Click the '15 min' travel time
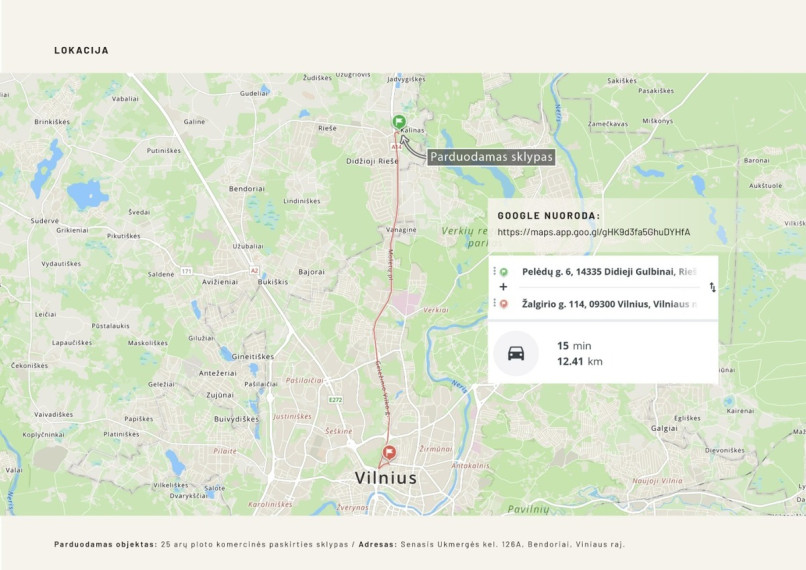Screen dimensions: 806x570 [574, 346]
